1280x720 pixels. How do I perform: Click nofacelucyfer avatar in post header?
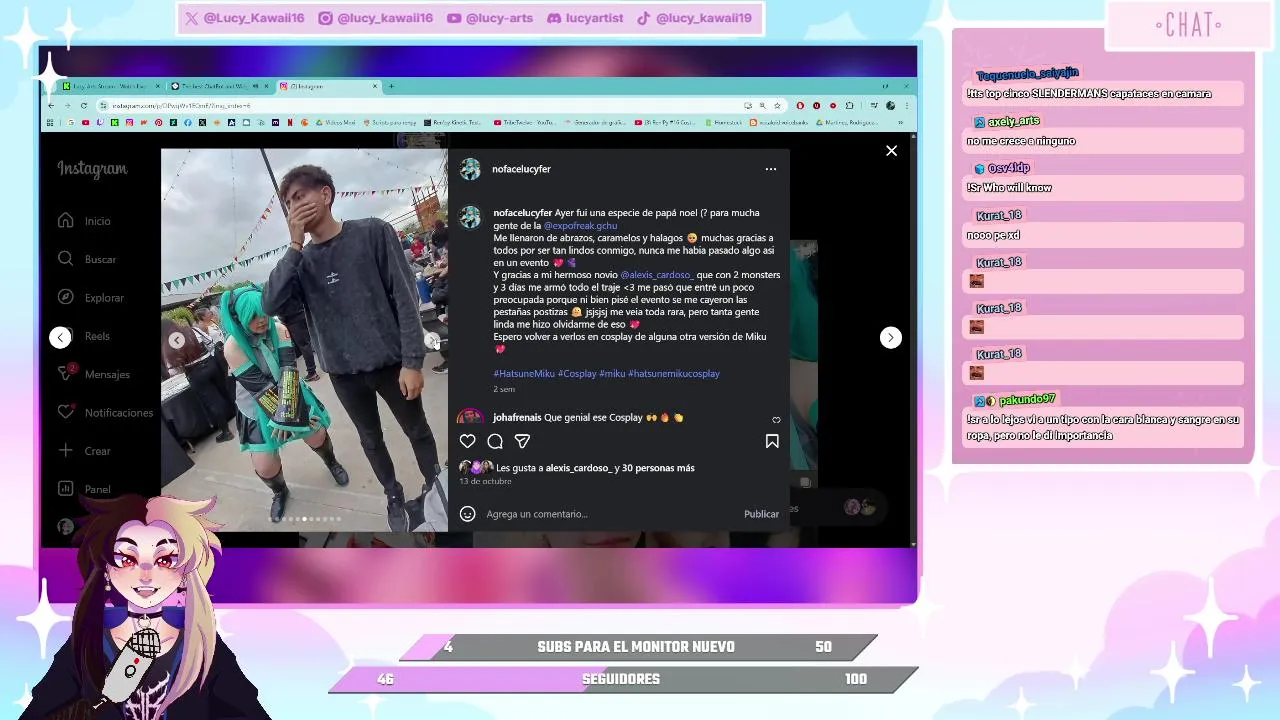click(x=470, y=169)
